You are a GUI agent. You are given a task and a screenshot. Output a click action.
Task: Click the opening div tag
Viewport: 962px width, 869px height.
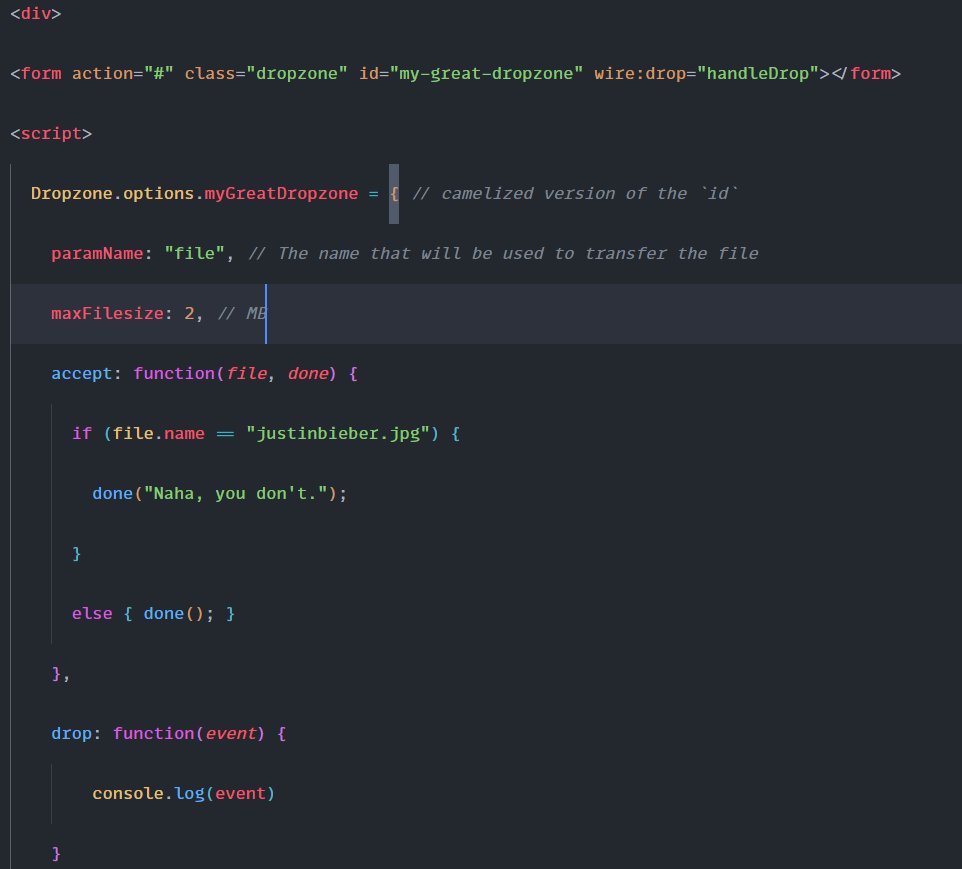36,14
